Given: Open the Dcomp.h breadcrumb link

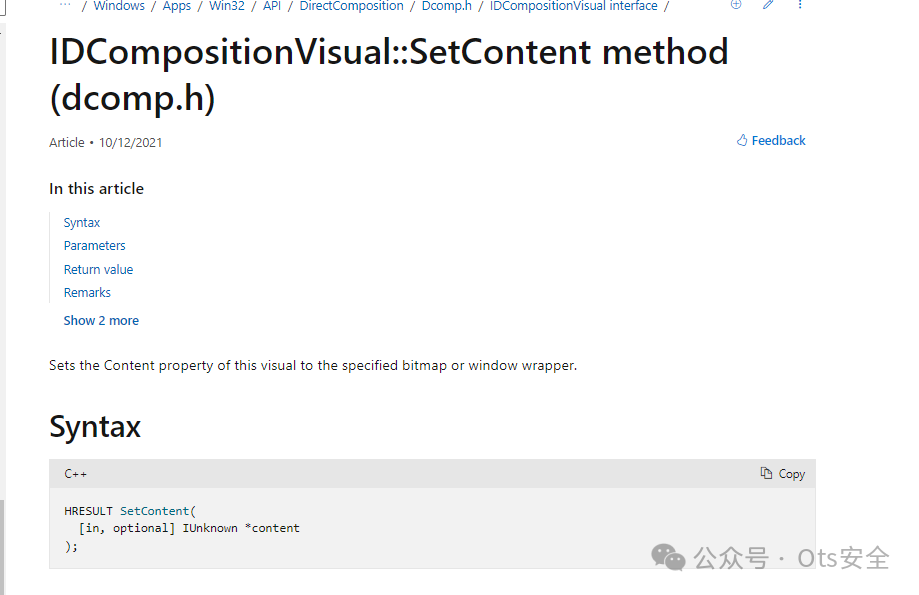Looking at the screenshot, I should [x=446, y=6].
